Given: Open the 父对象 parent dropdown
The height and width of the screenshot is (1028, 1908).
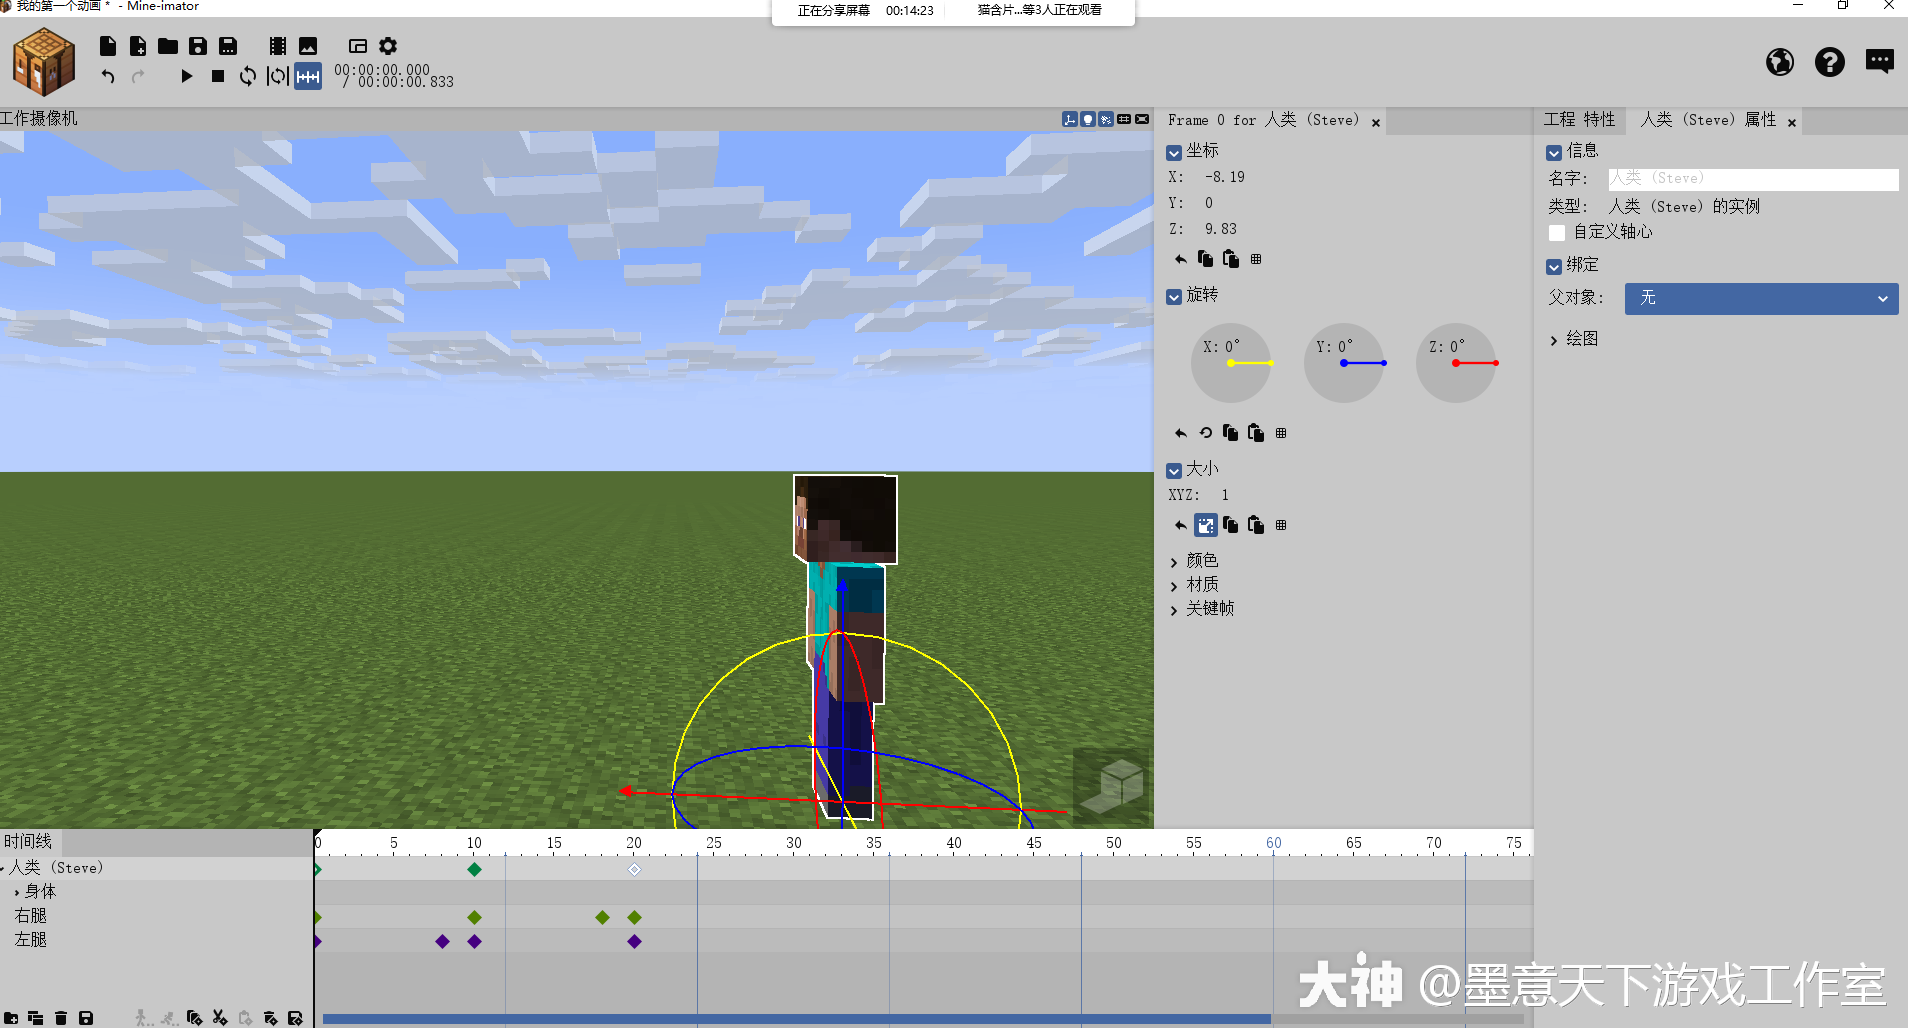Looking at the screenshot, I should pos(1761,298).
